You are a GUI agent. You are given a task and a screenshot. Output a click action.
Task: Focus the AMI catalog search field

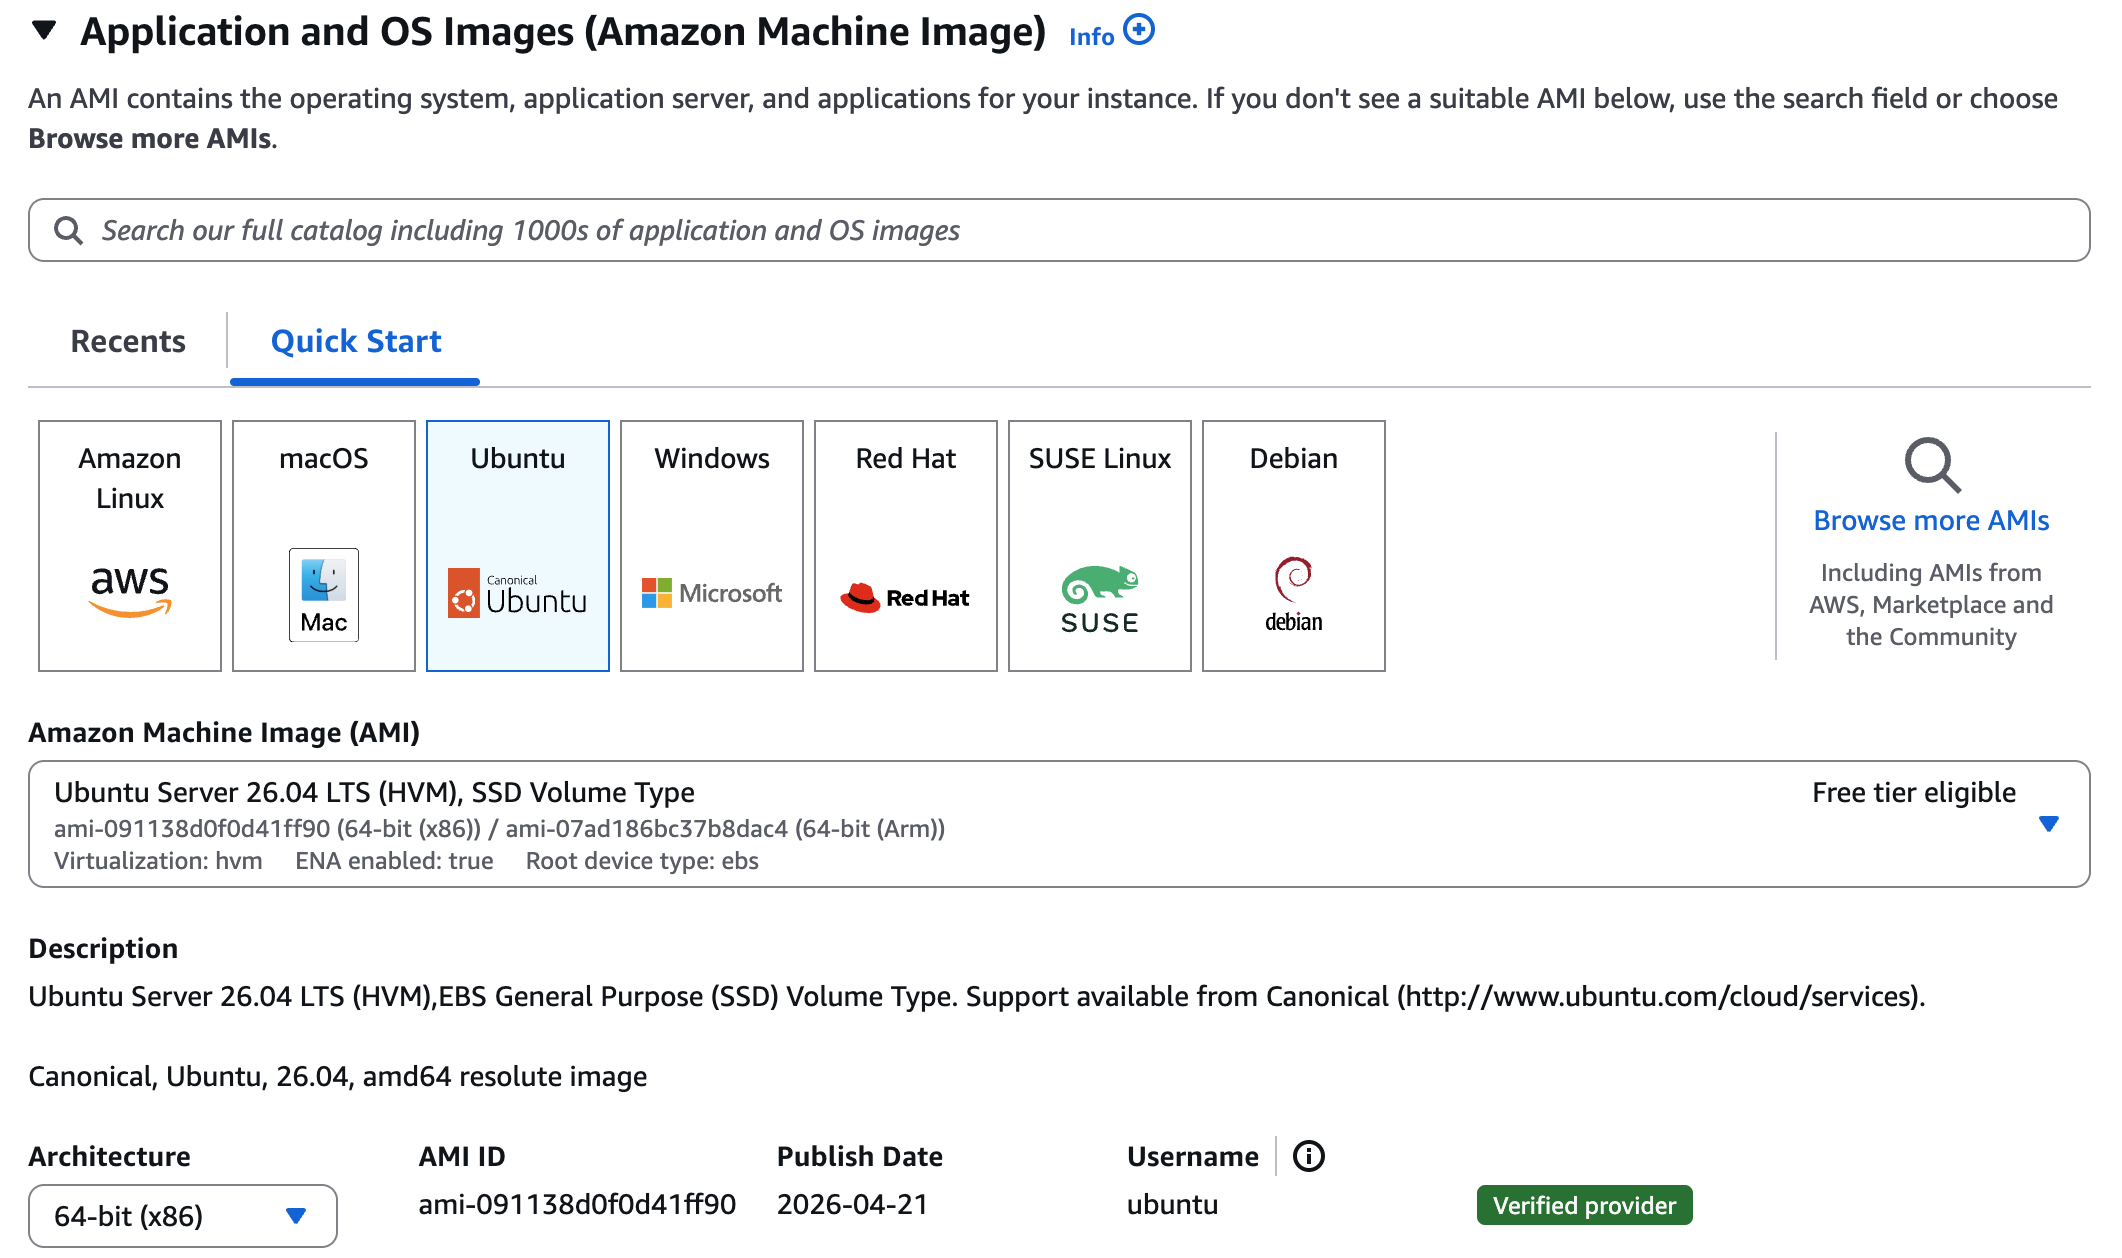1059,230
